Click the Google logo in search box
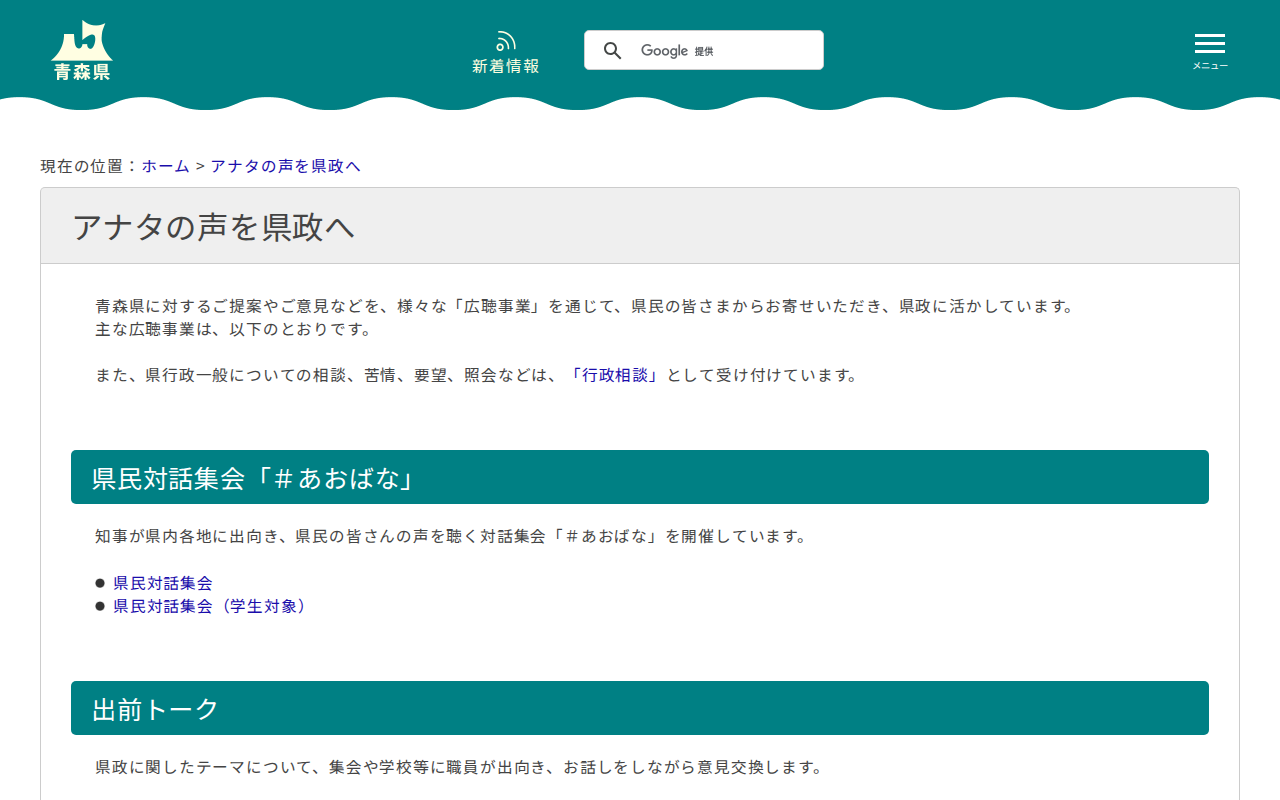This screenshot has width=1280, height=800. tap(664, 51)
